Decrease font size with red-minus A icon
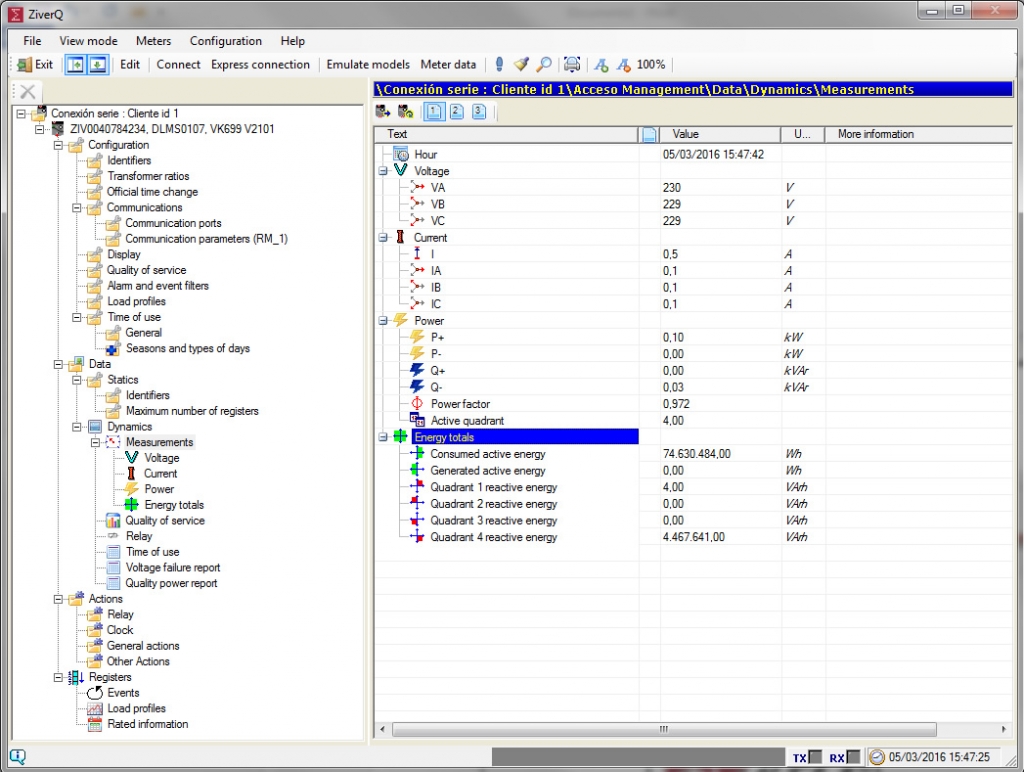The image size is (1024, 772). click(624, 65)
